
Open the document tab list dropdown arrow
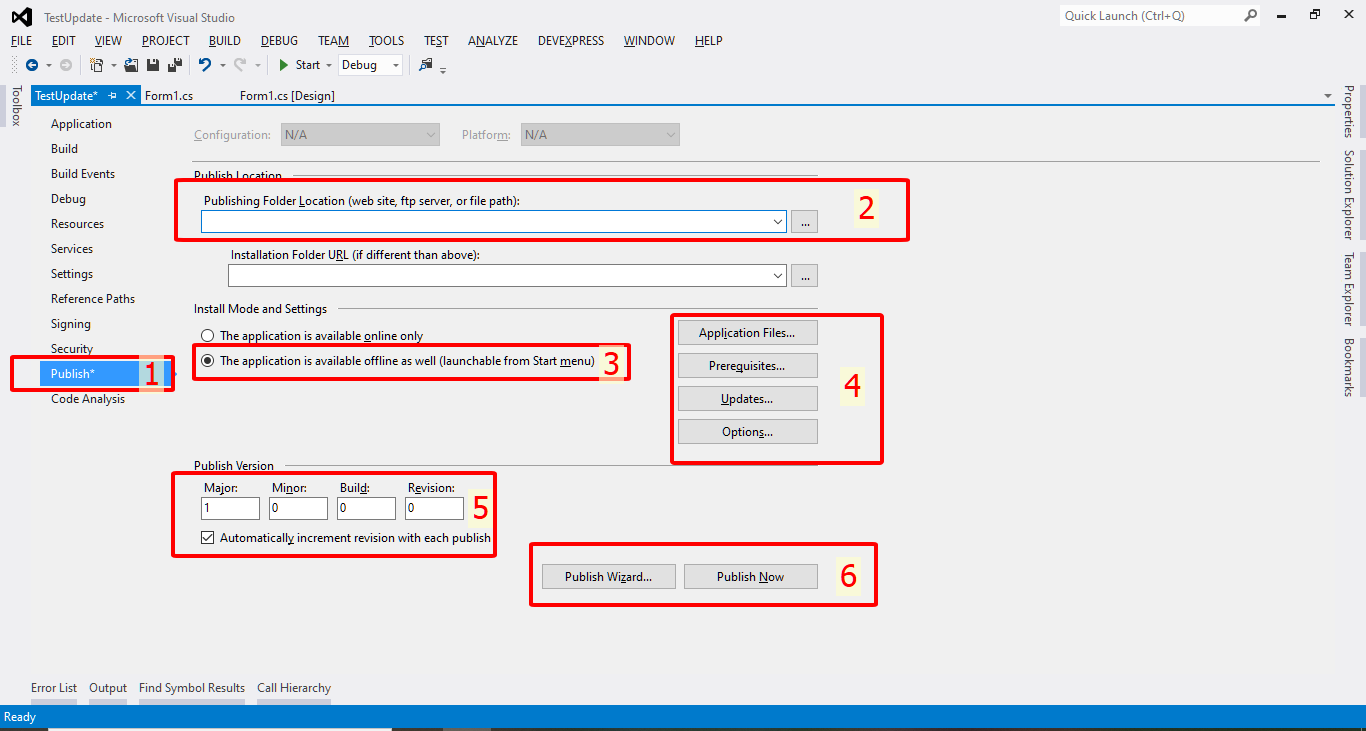[1328, 96]
